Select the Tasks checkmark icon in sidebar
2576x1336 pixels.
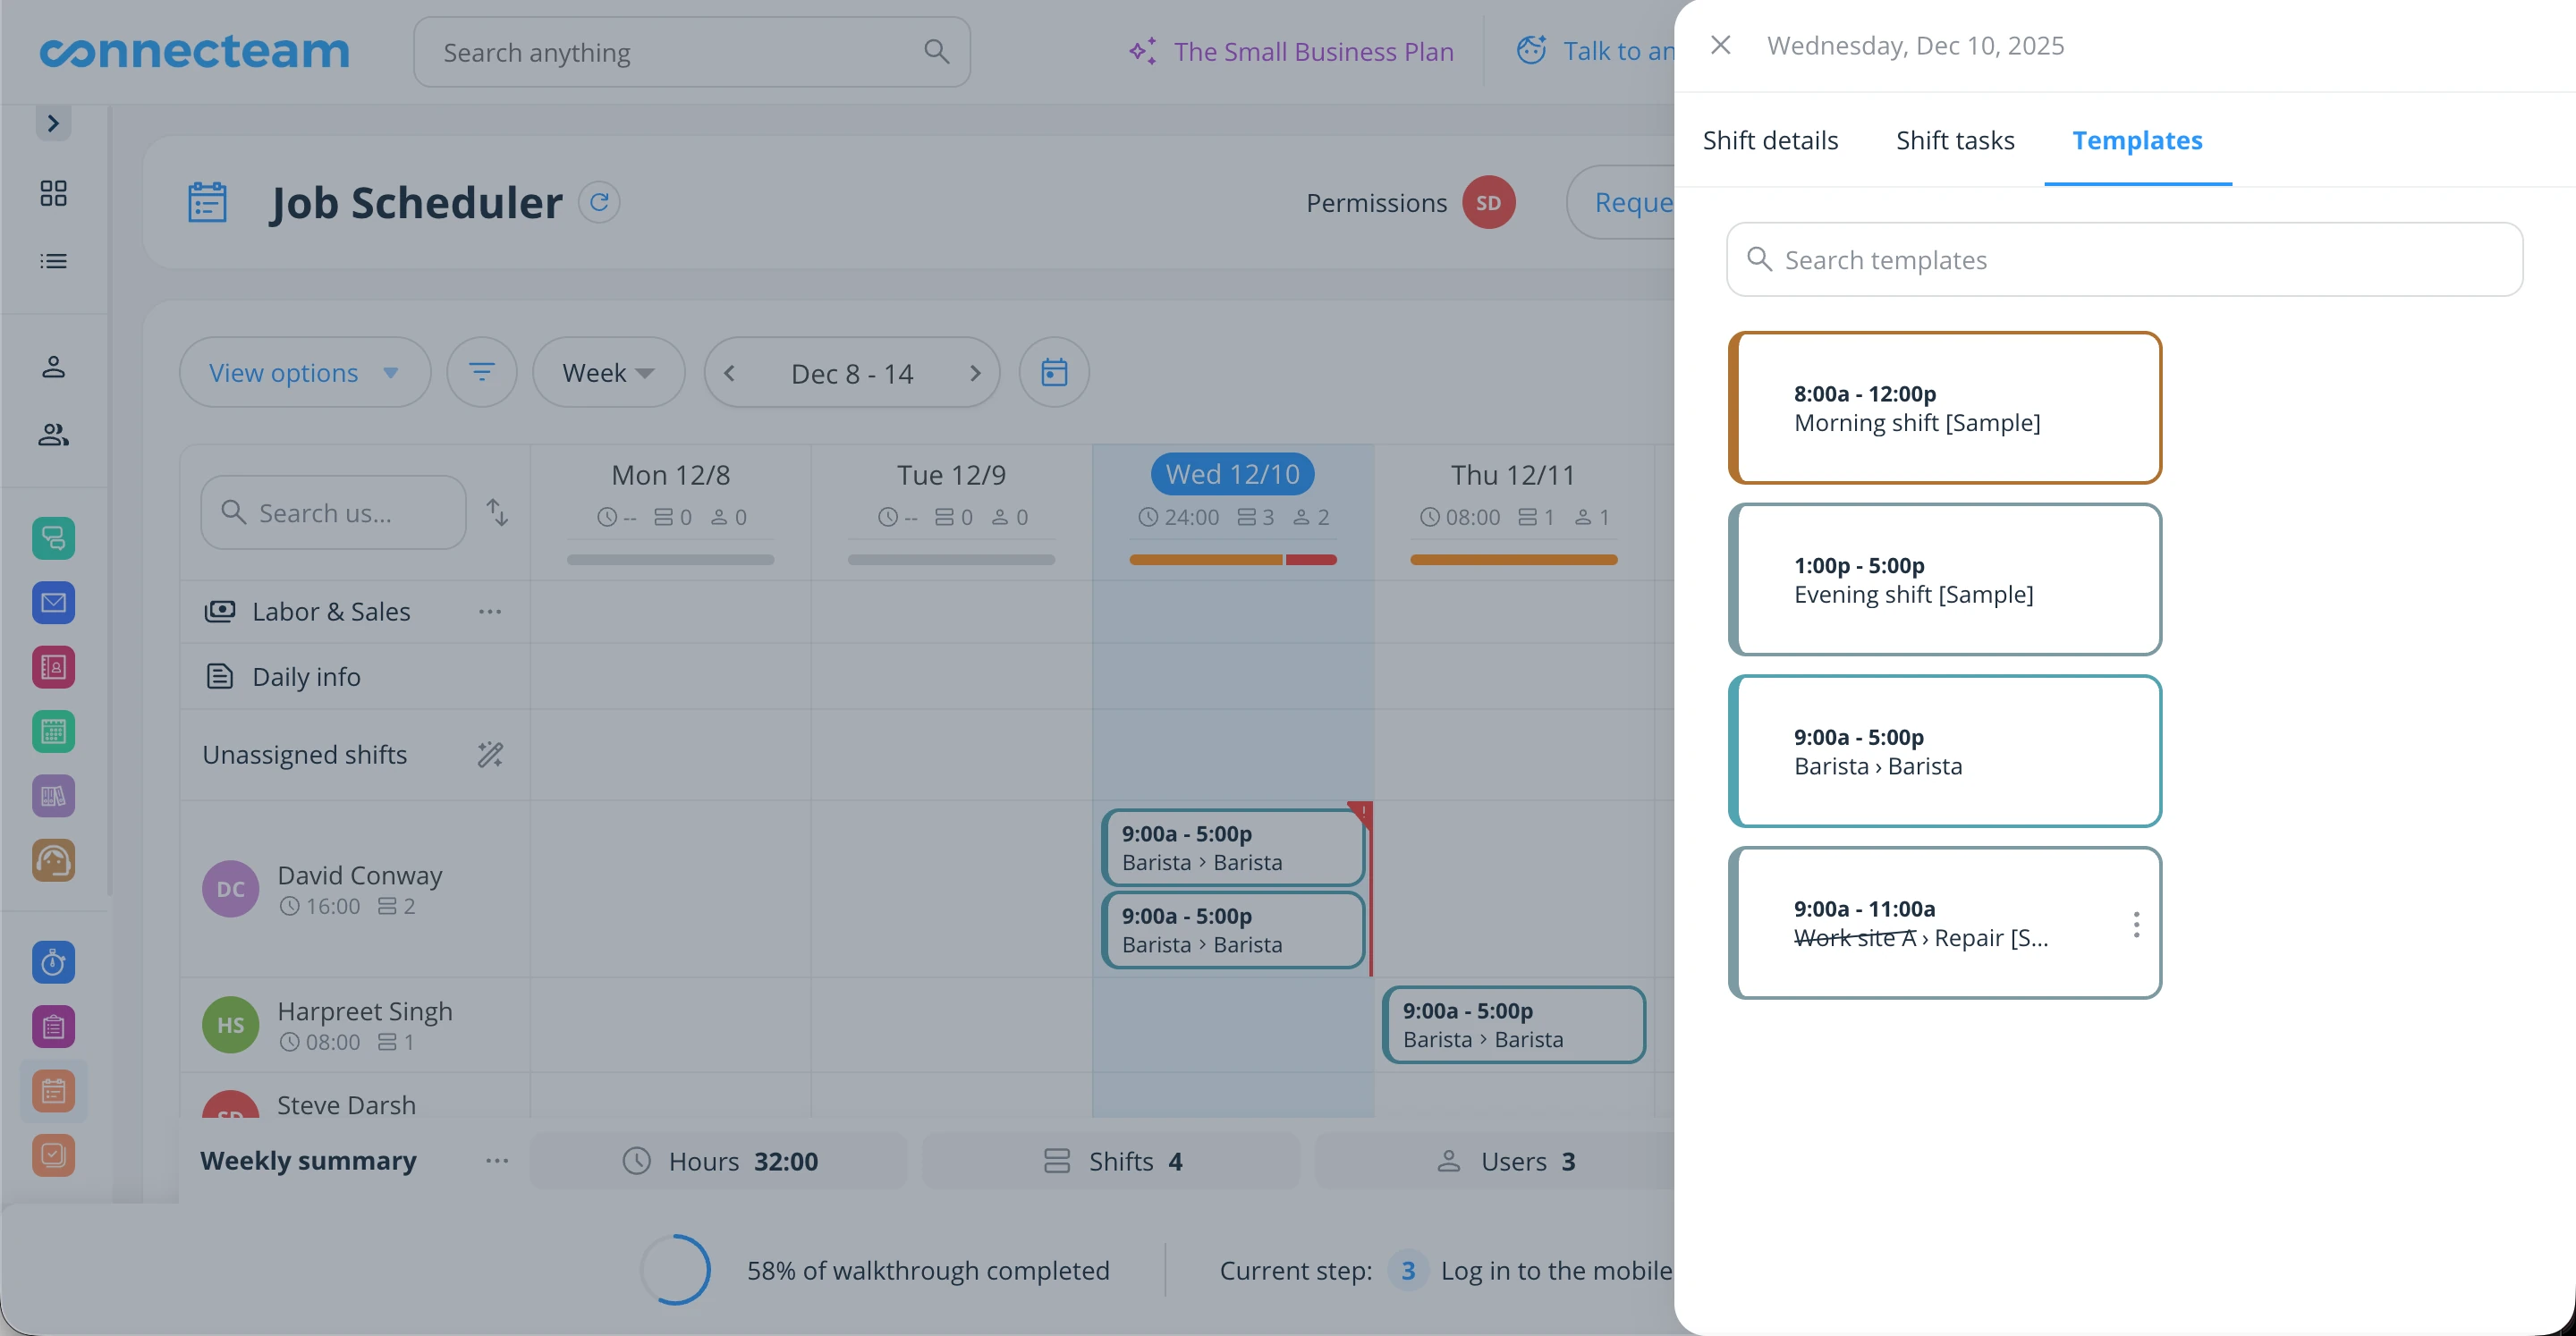(x=53, y=1155)
